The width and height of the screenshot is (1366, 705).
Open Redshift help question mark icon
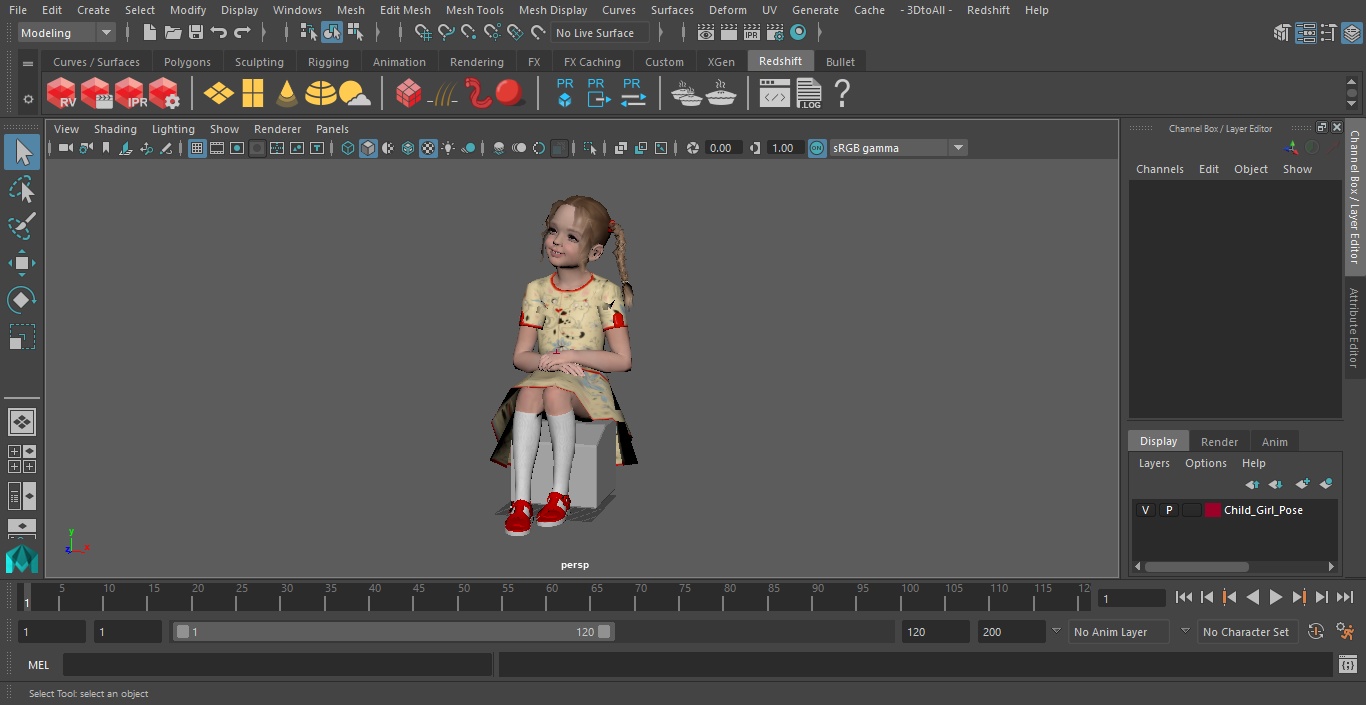click(x=842, y=94)
